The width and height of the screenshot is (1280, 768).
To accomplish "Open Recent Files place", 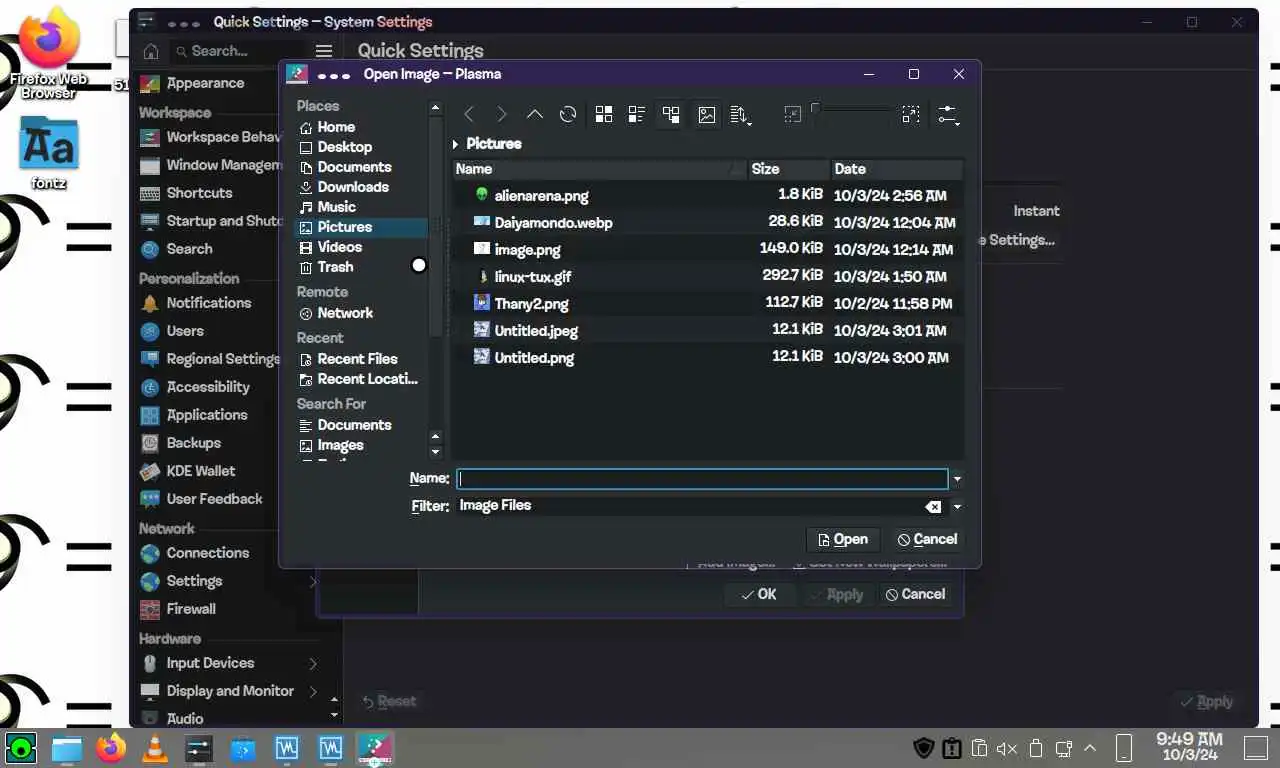I will pyautogui.click(x=362, y=359).
